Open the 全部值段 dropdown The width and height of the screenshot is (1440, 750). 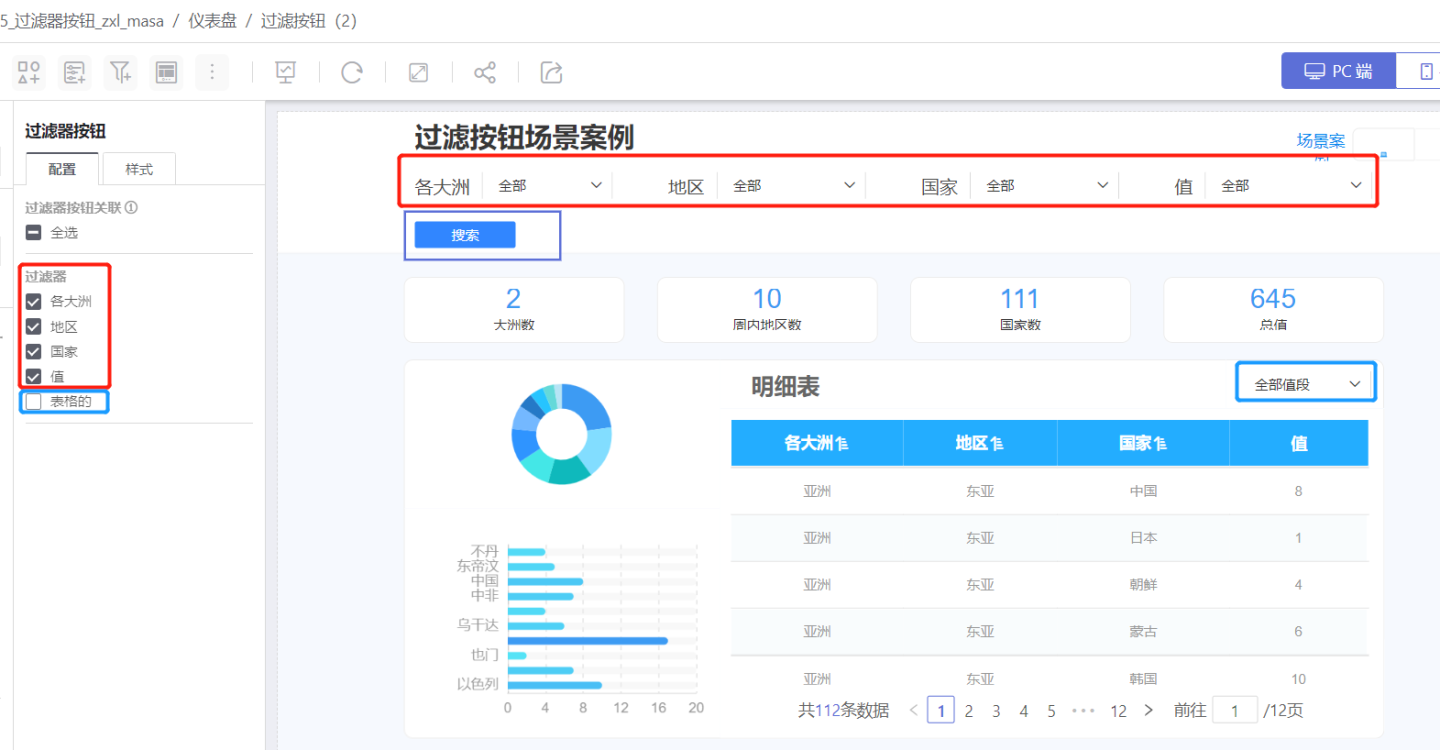pos(1306,384)
